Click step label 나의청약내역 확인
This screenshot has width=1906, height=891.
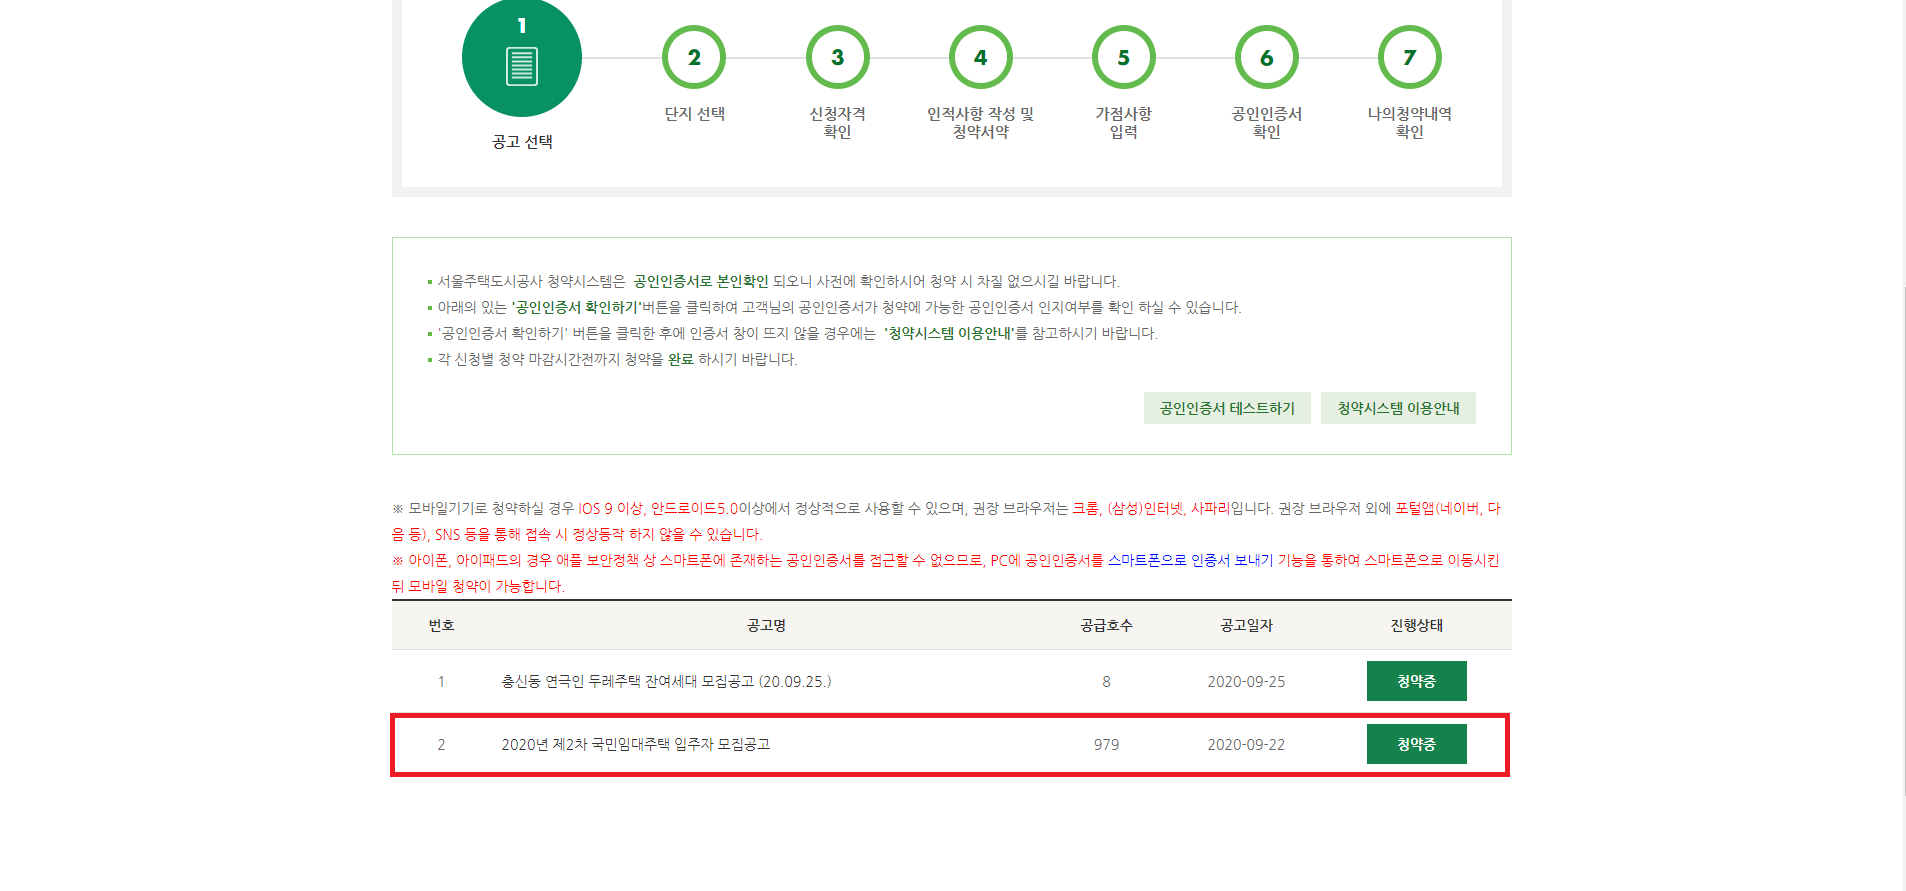(1410, 123)
